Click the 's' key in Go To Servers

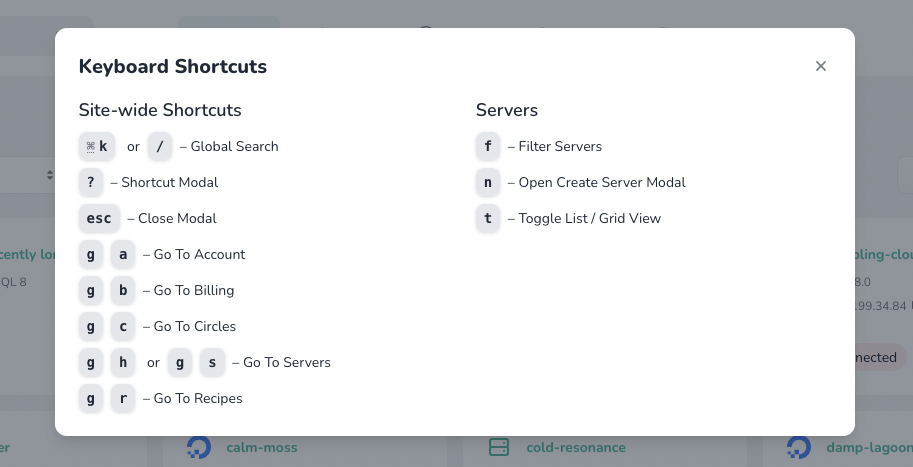click(212, 362)
